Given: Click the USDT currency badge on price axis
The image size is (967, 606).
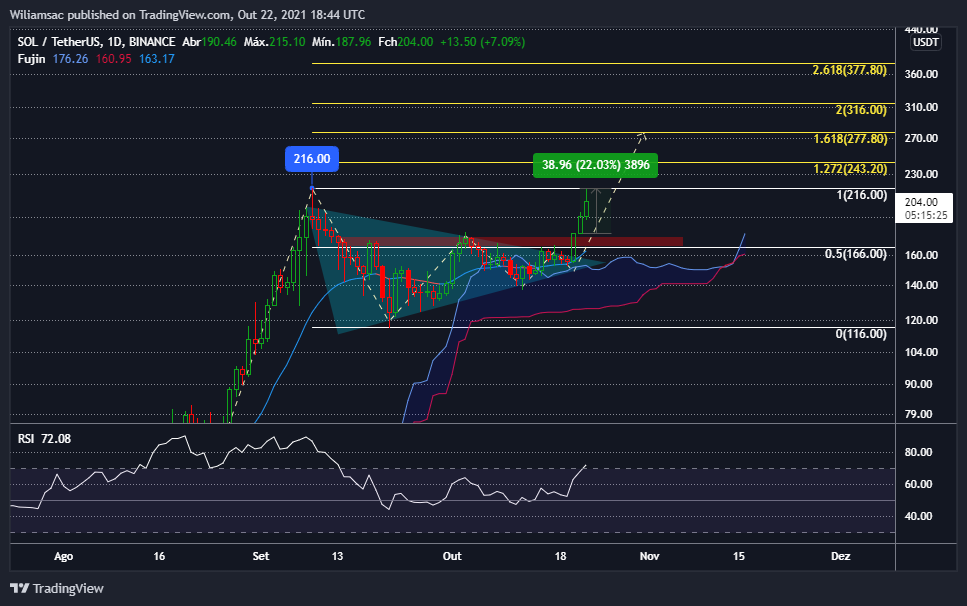Looking at the screenshot, I should (x=926, y=43).
